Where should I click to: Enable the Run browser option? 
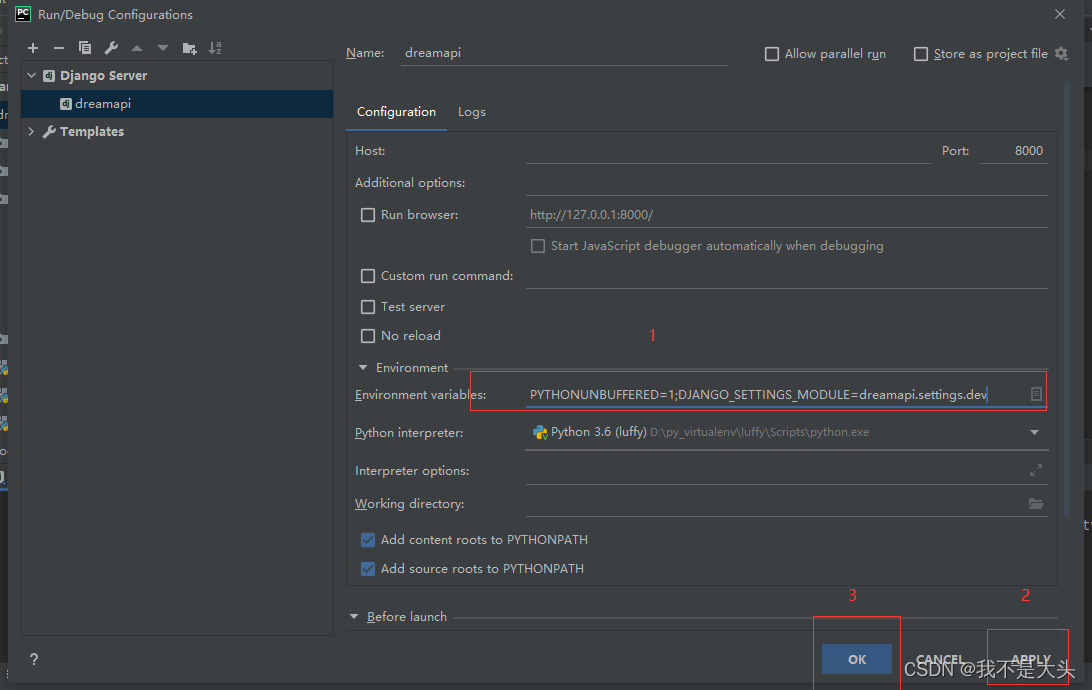point(368,214)
